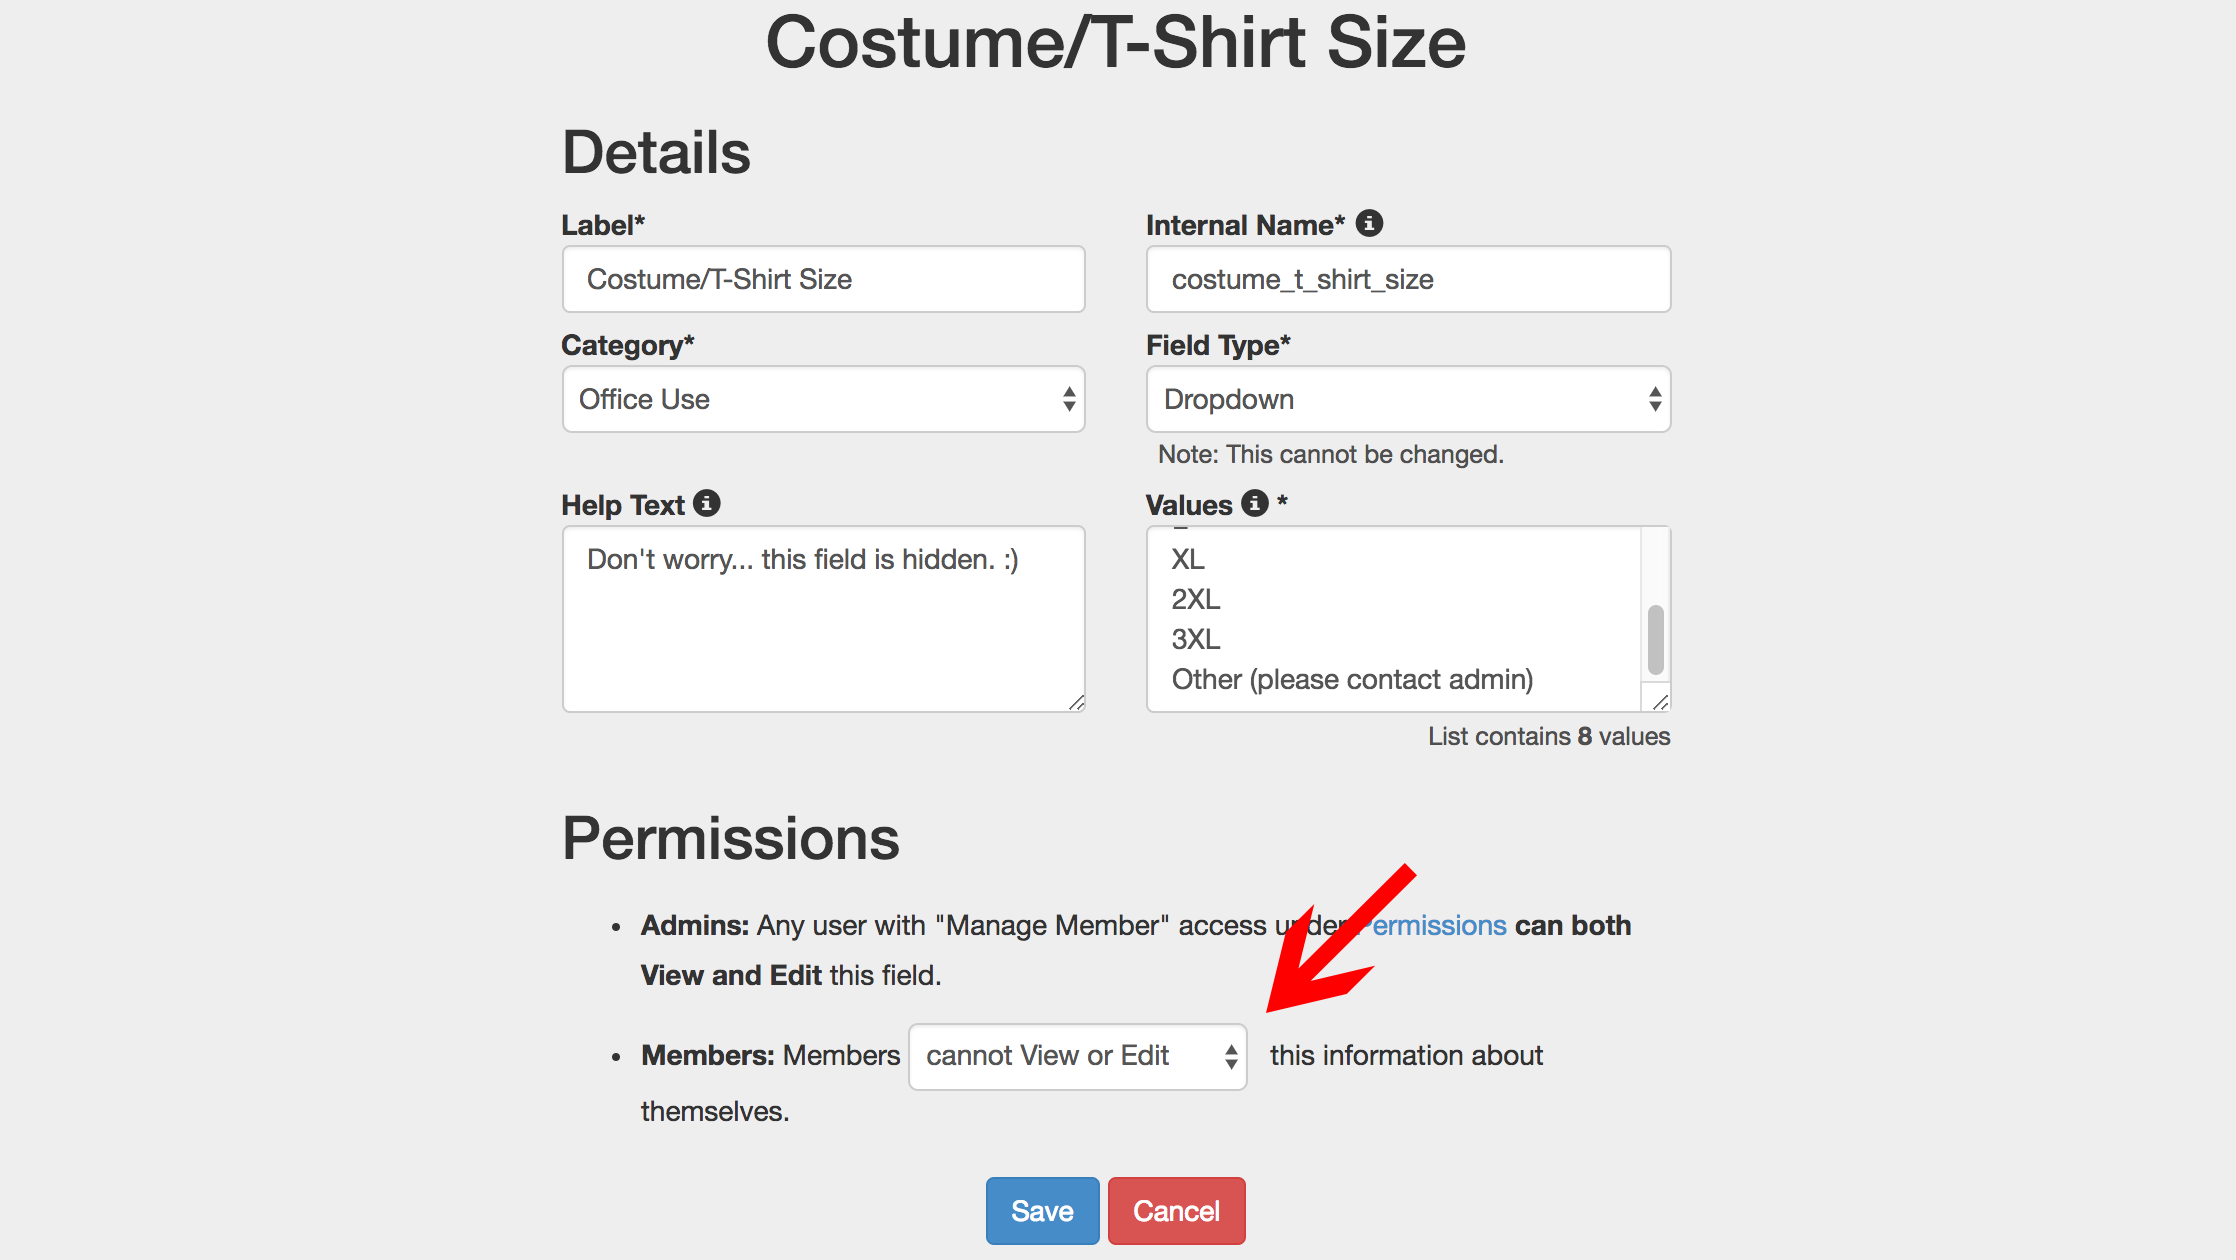The height and width of the screenshot is (1260, 2236).
Task: Click the XL entry in Values list
Action: click(1188, 559)
